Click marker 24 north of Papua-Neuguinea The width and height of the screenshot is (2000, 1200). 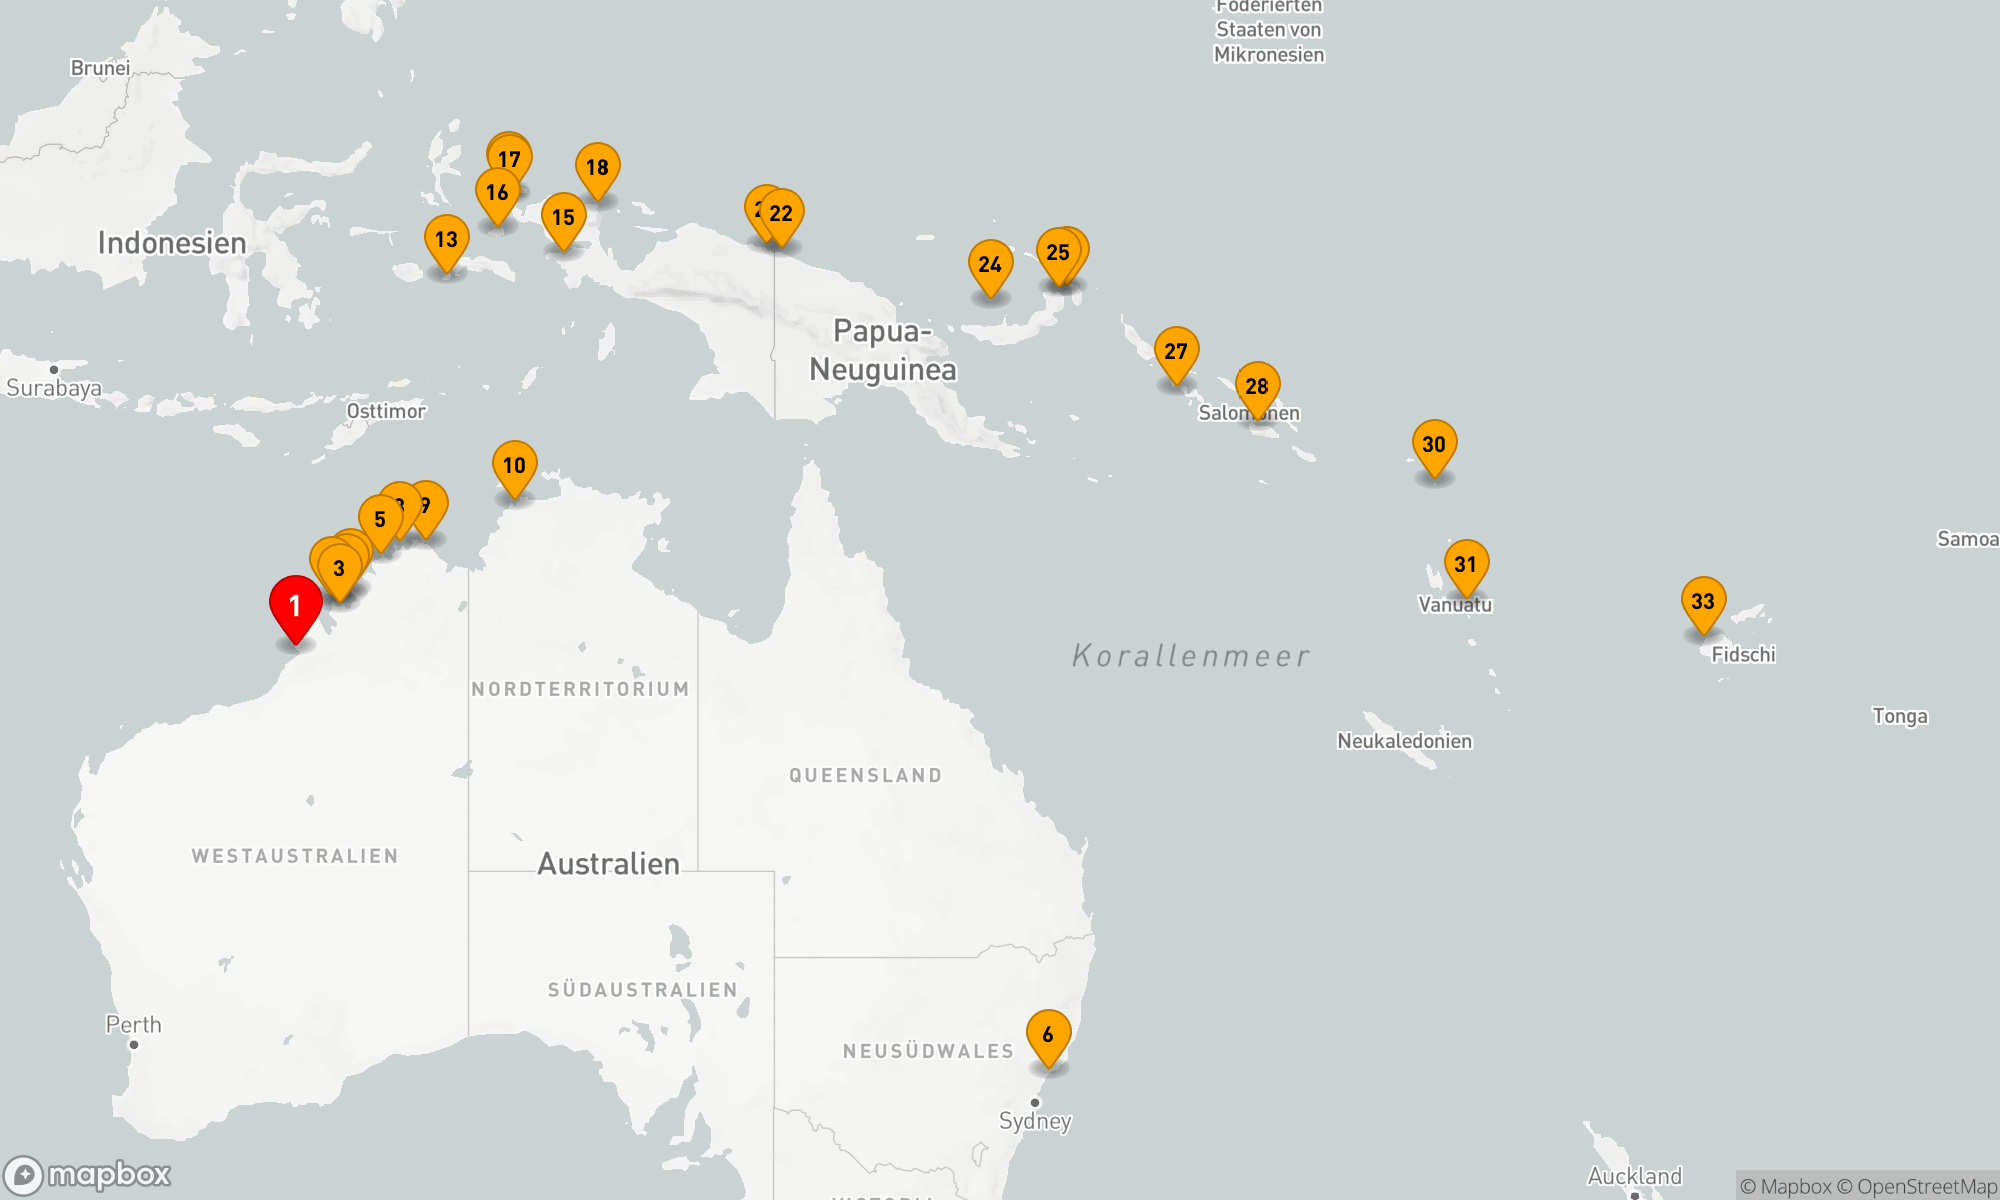coord(990,264)
